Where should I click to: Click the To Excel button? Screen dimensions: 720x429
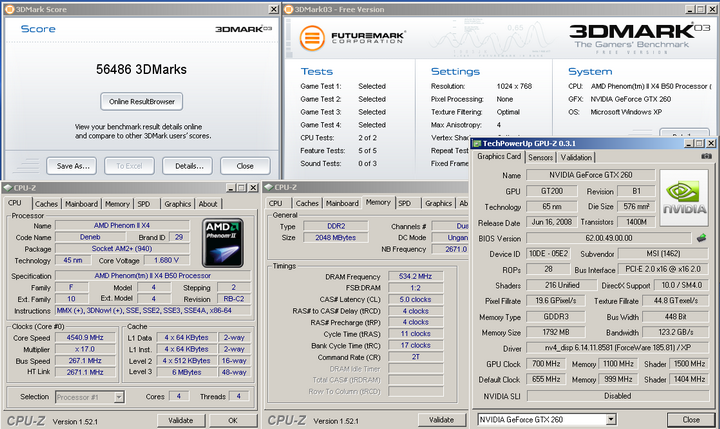[129, 166]
